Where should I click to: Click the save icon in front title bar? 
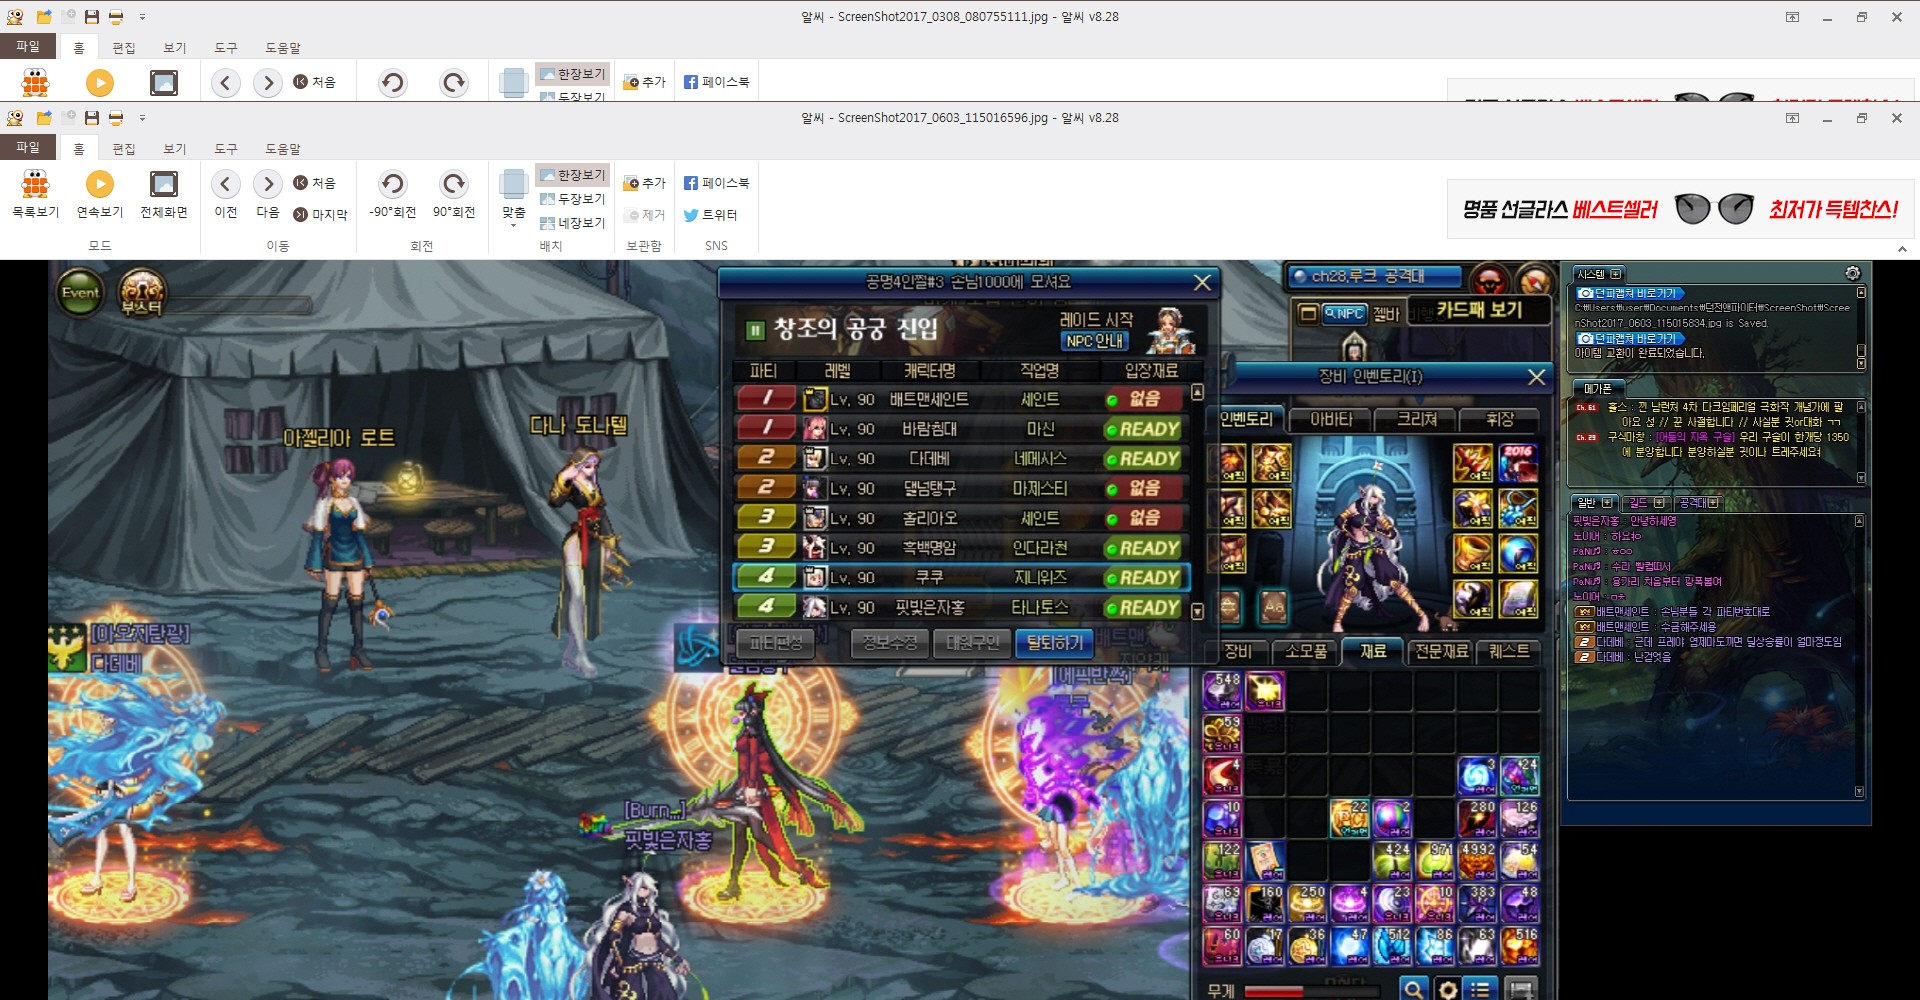92,118
